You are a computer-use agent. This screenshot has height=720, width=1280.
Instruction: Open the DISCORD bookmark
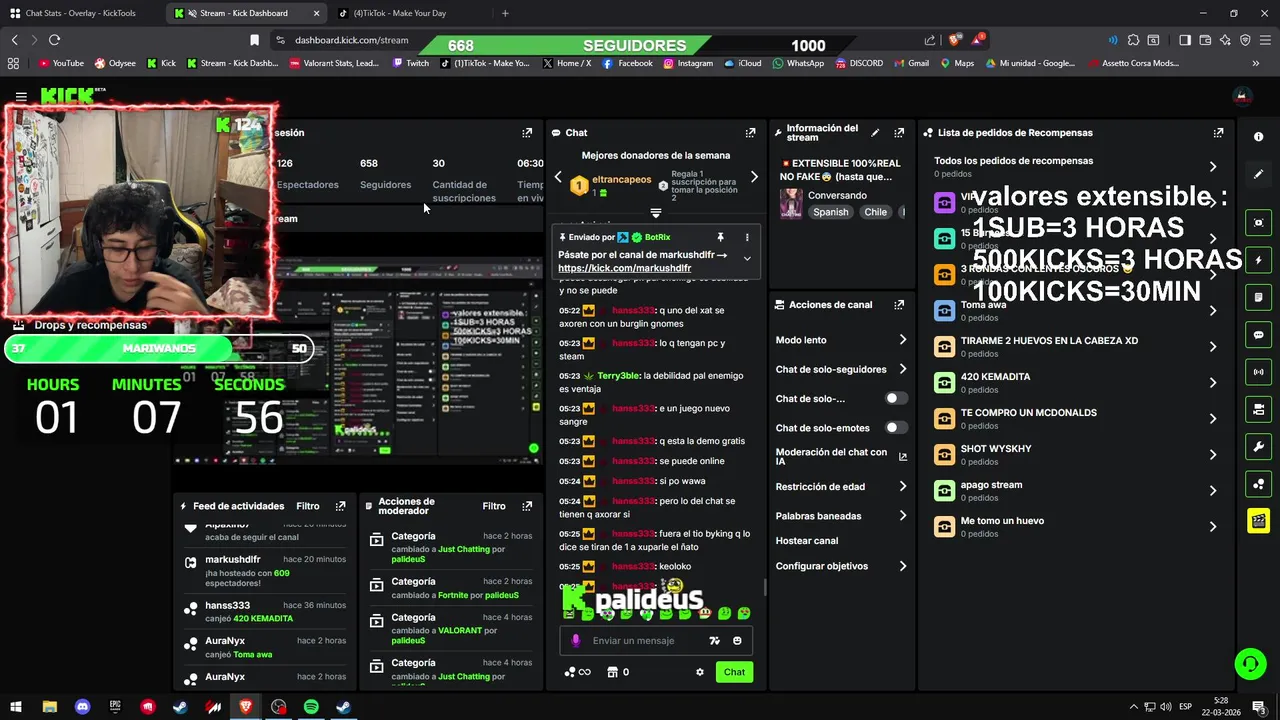tap(859, 63)
